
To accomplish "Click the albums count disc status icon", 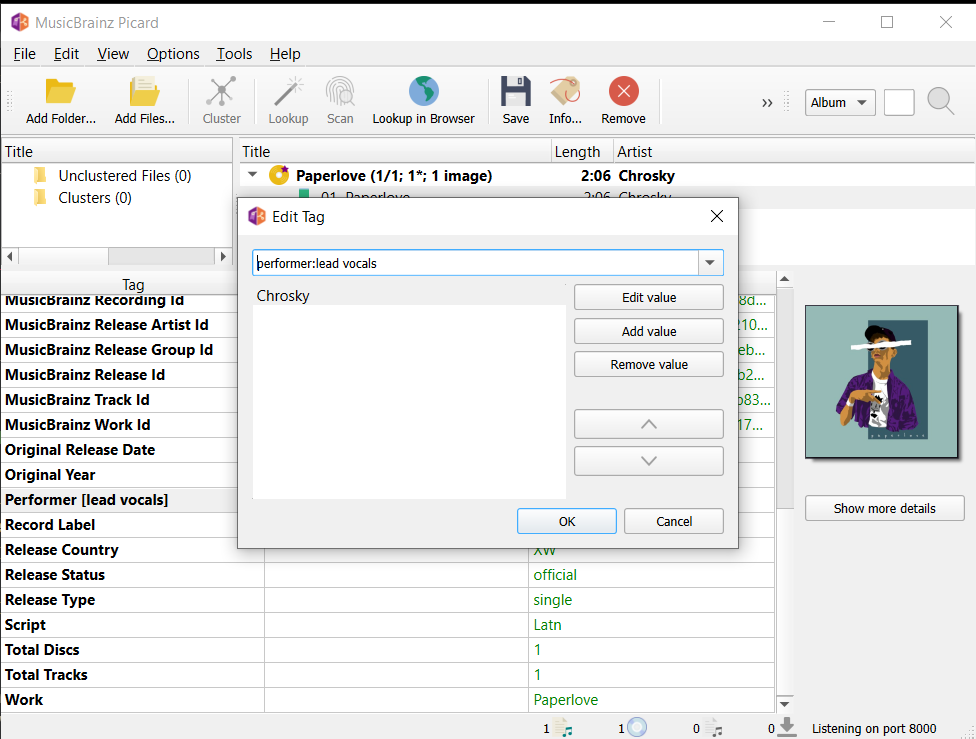I will click(x=637, y=727).
